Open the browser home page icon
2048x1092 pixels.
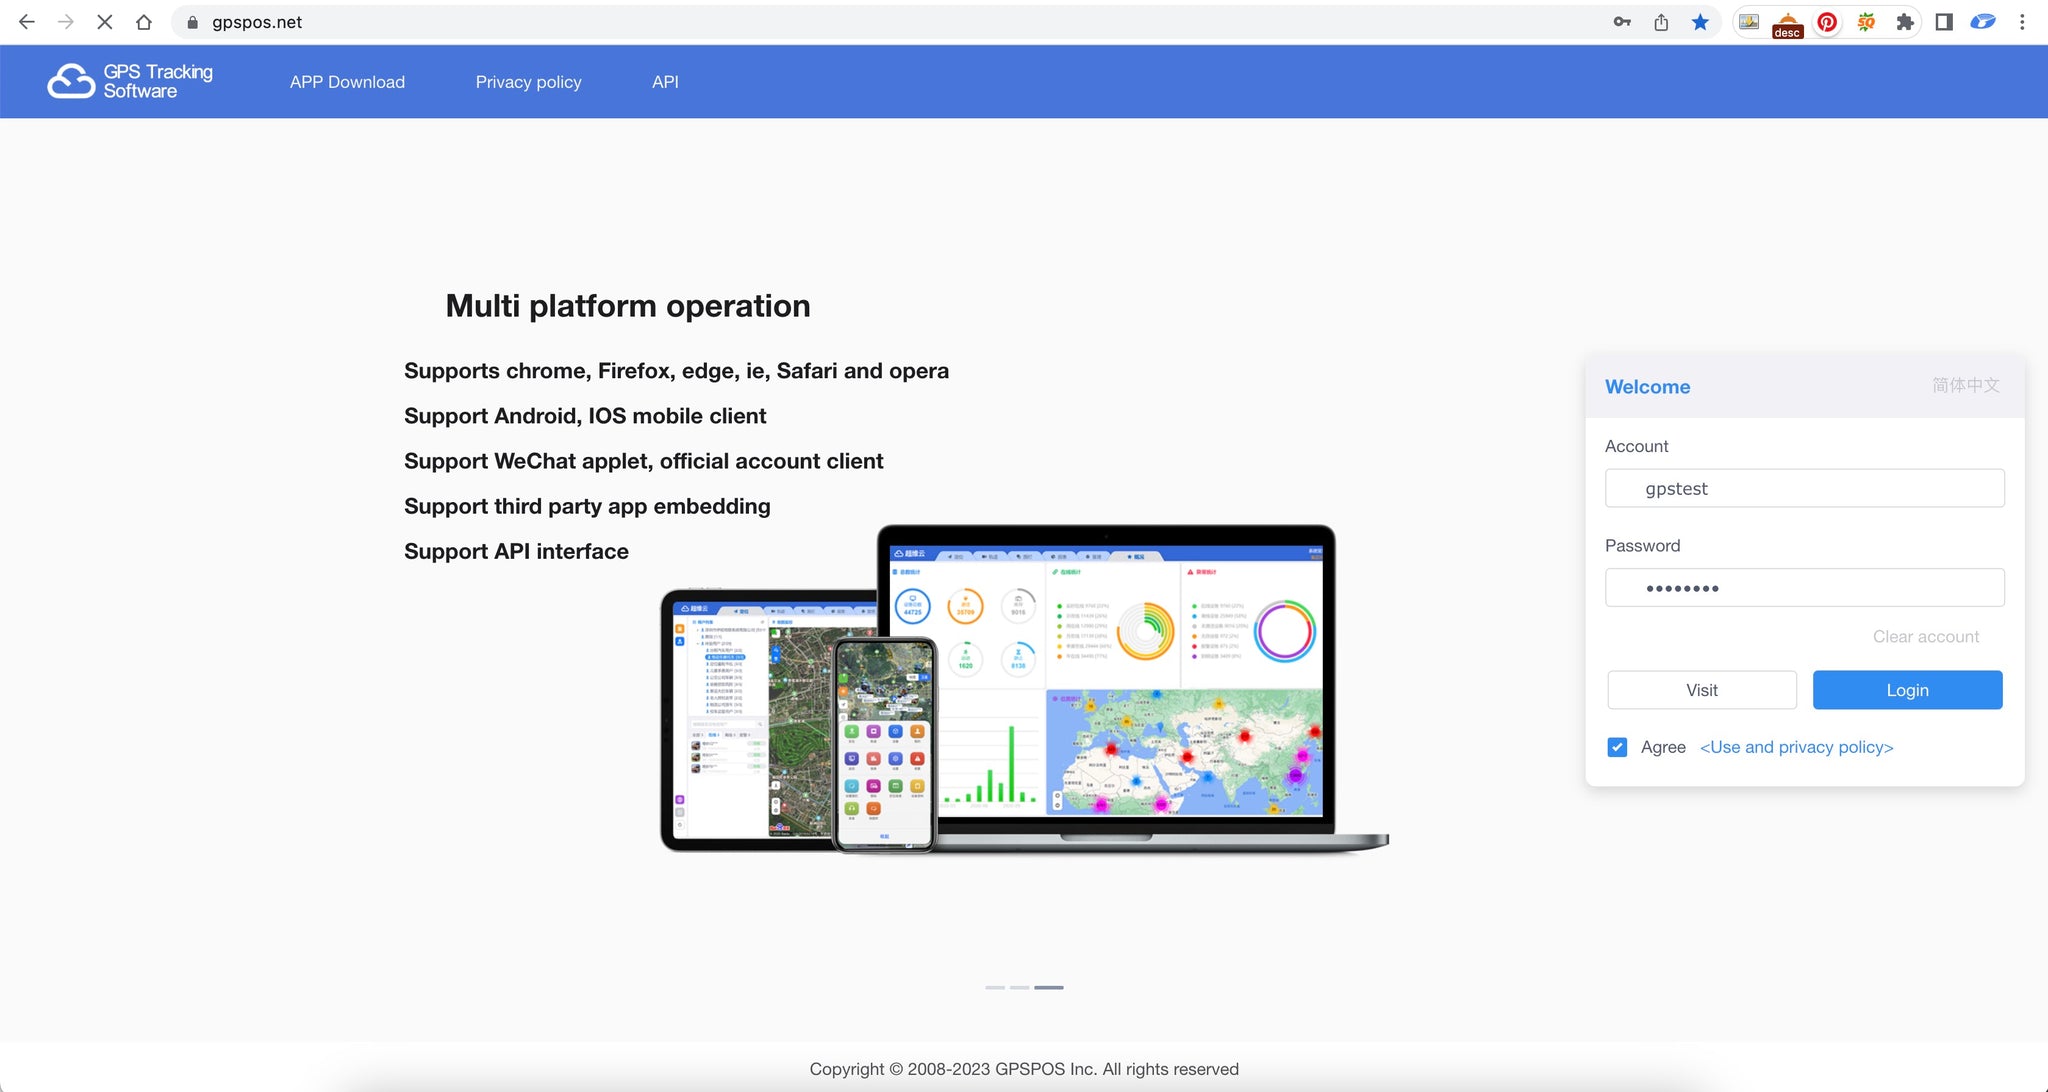pyautogui.click(x=144, y=22)
